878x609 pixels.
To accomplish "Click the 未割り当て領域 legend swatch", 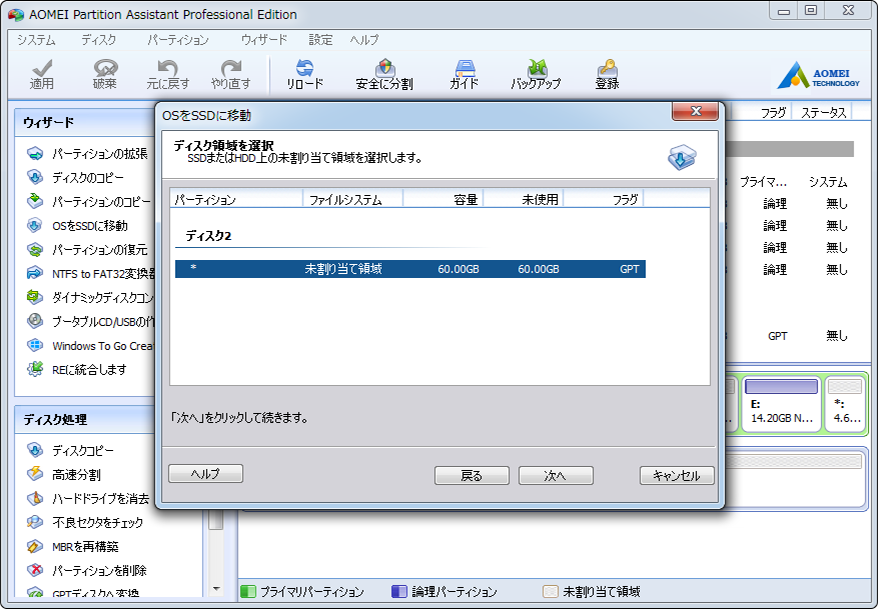I will pos(550,591).
